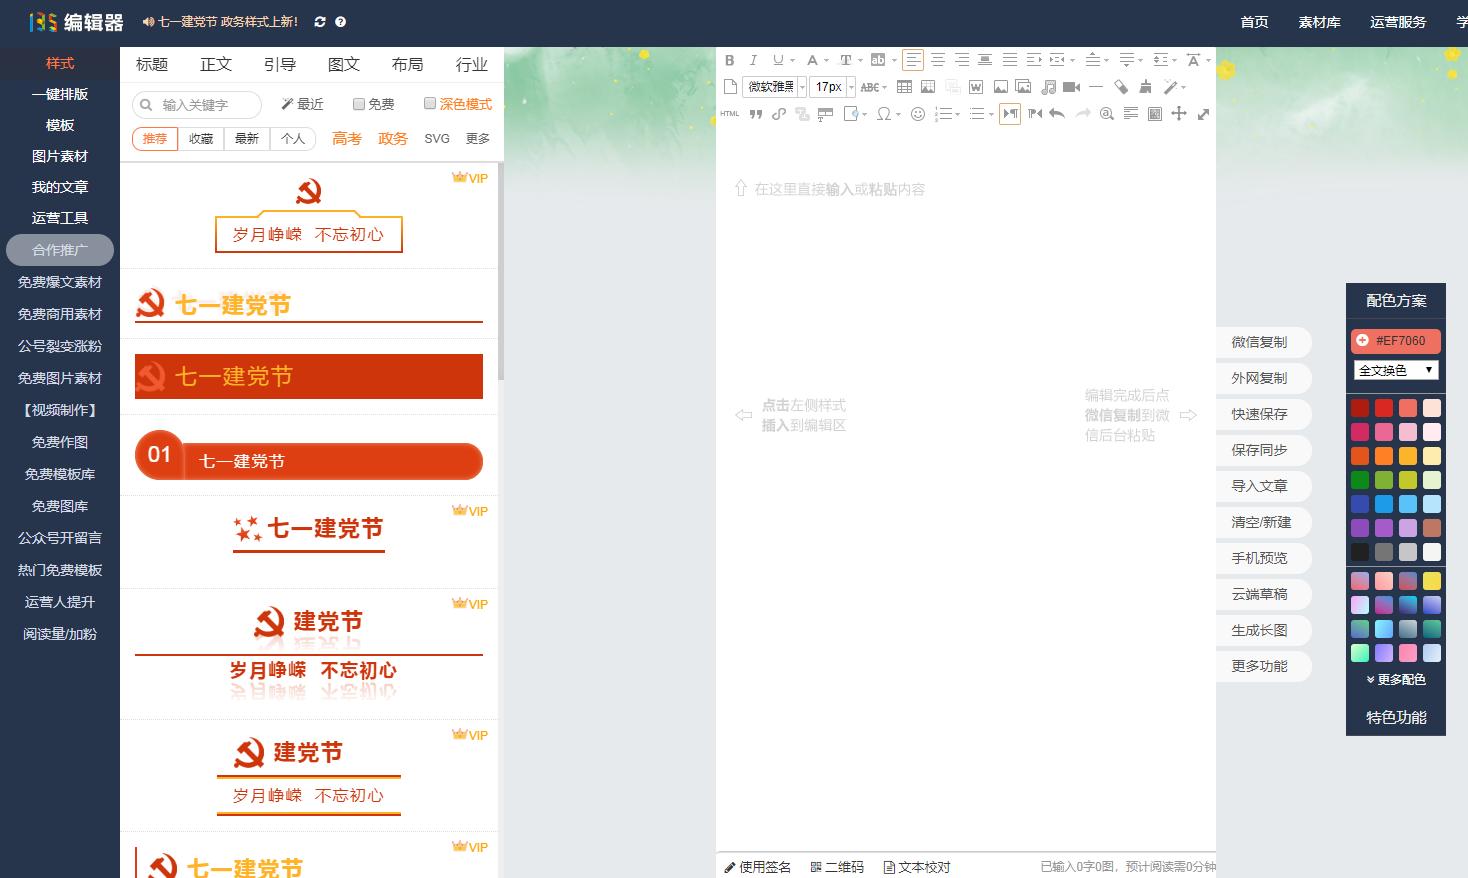
Task: Switch to the 正文 tab
Action: 216,64
